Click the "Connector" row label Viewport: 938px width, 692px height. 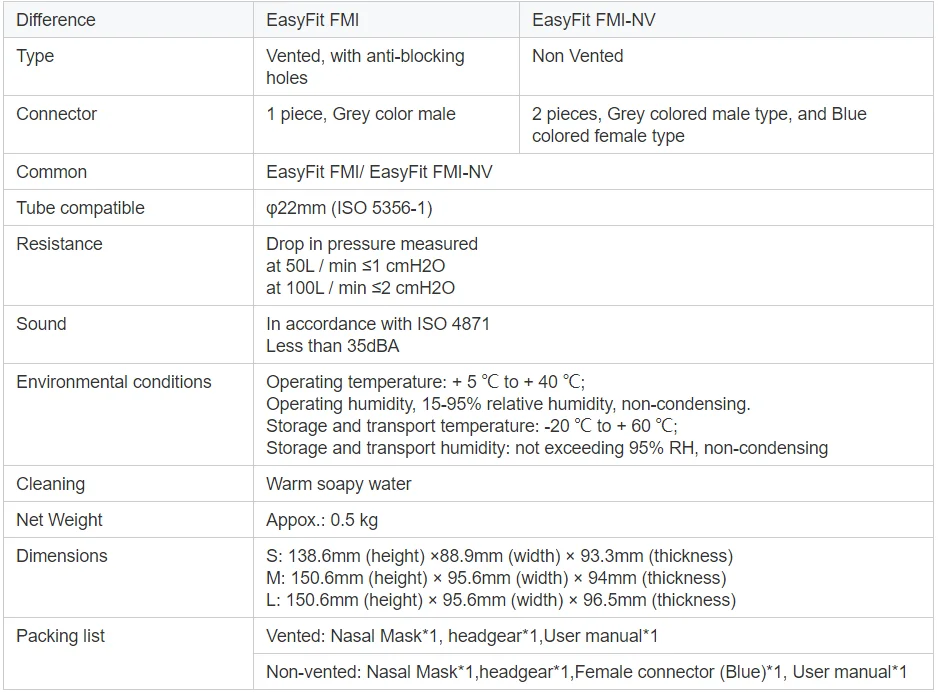(x=56, y=114)
